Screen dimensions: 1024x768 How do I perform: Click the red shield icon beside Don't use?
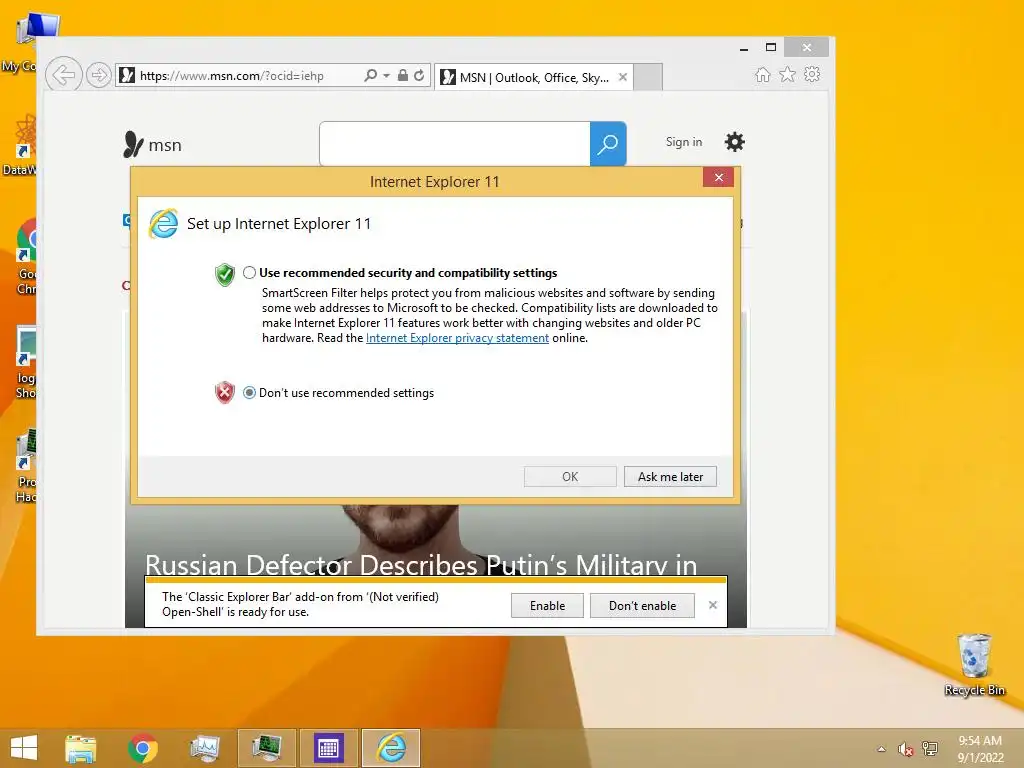pos(225,392)
